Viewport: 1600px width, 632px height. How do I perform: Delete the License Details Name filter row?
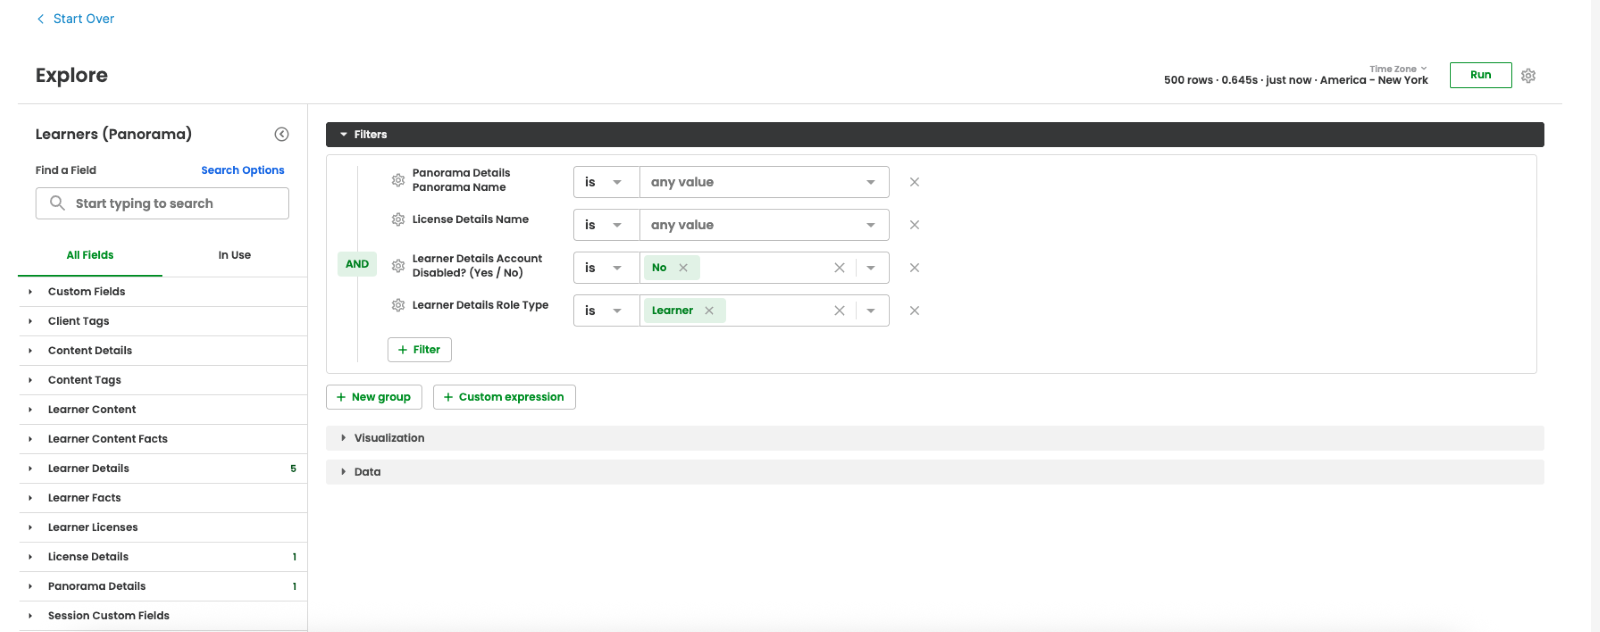click(x=914, y=225)
